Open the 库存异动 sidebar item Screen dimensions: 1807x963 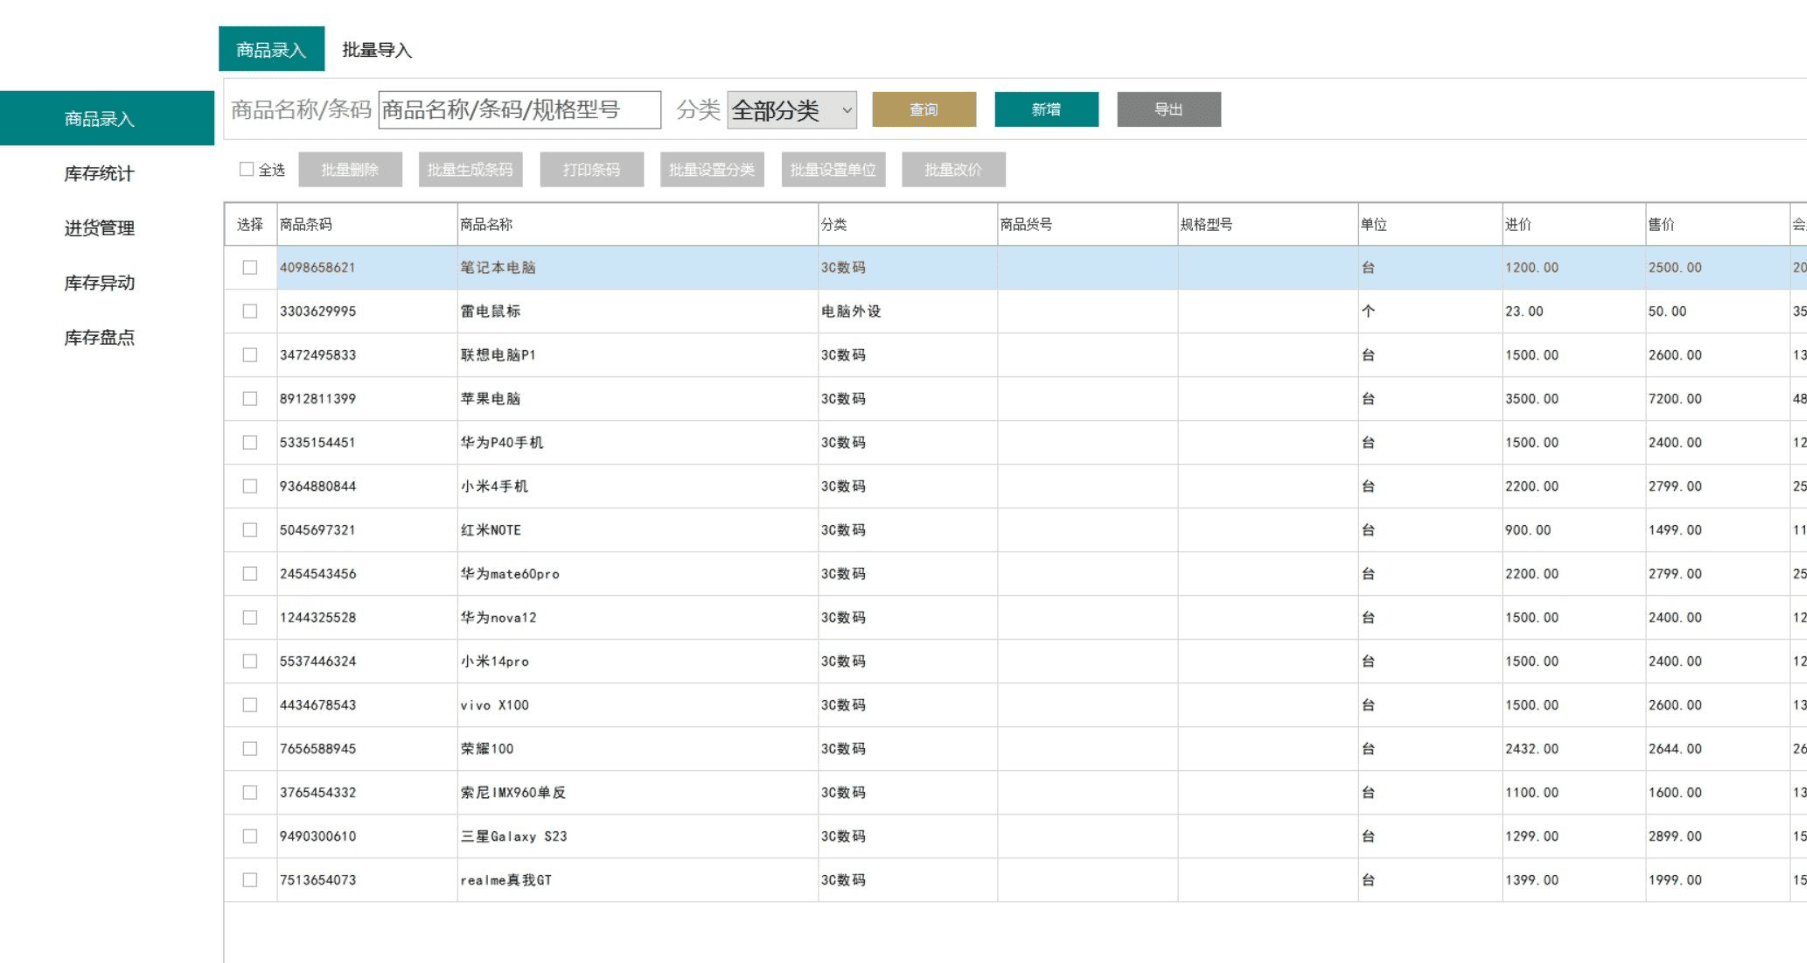click(99, 283)
